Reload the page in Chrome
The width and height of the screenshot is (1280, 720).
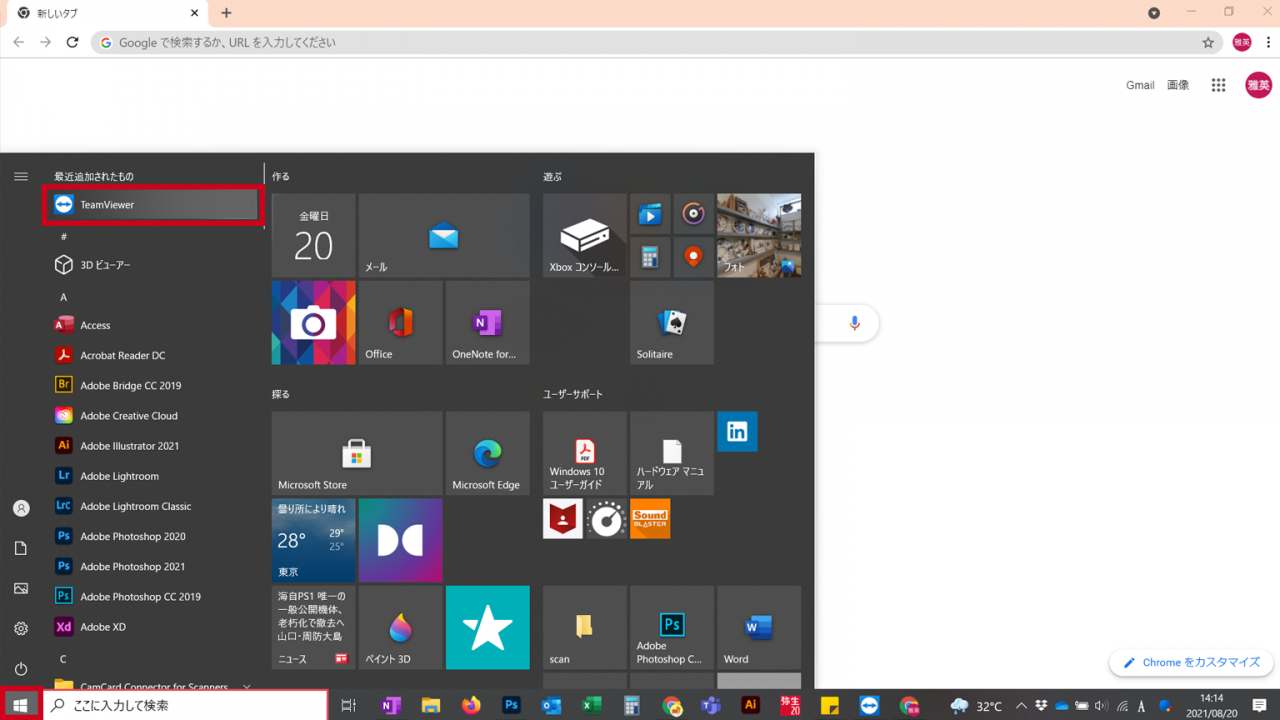coord(72,43)
